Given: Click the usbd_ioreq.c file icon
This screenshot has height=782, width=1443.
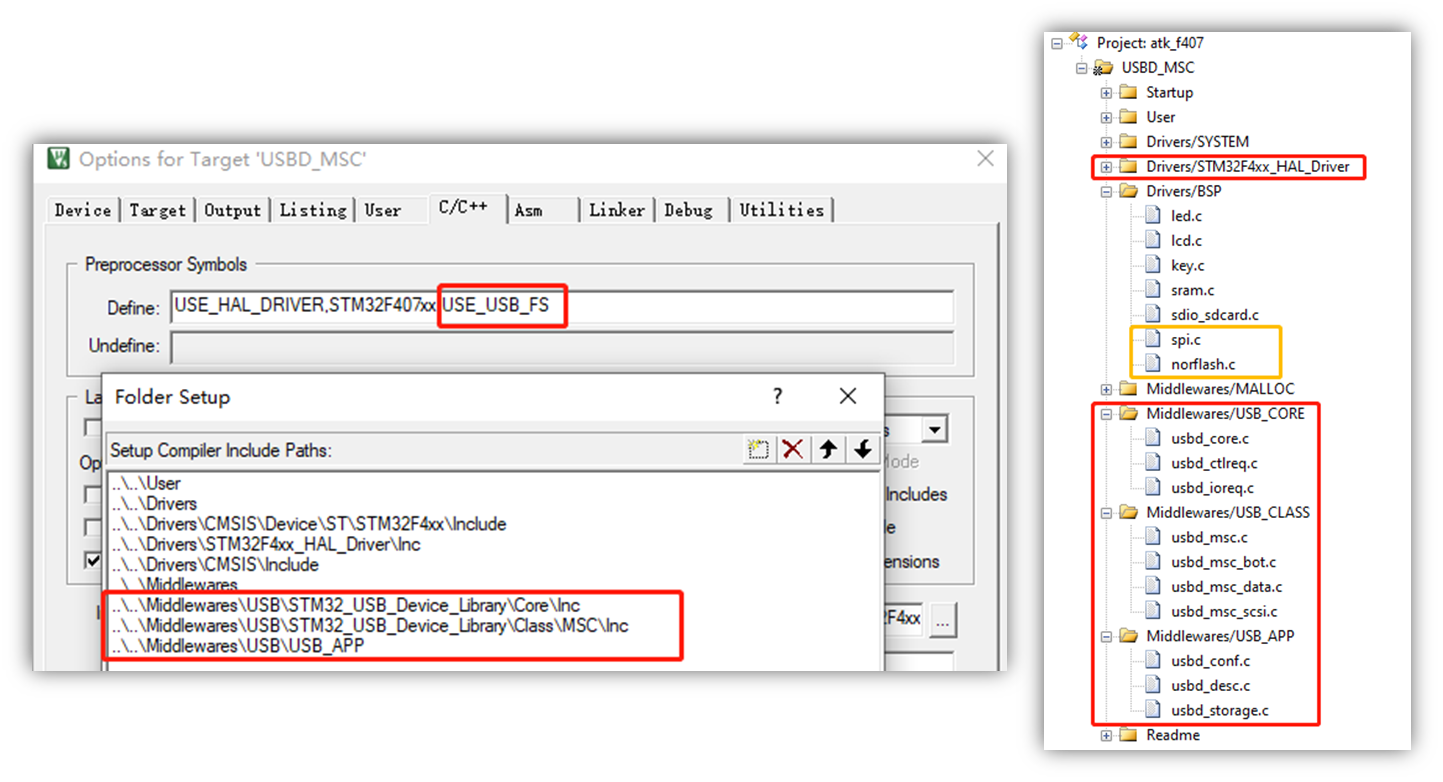Looking at the screenshot, I should pyautogui.click(x=1153, y=488).
